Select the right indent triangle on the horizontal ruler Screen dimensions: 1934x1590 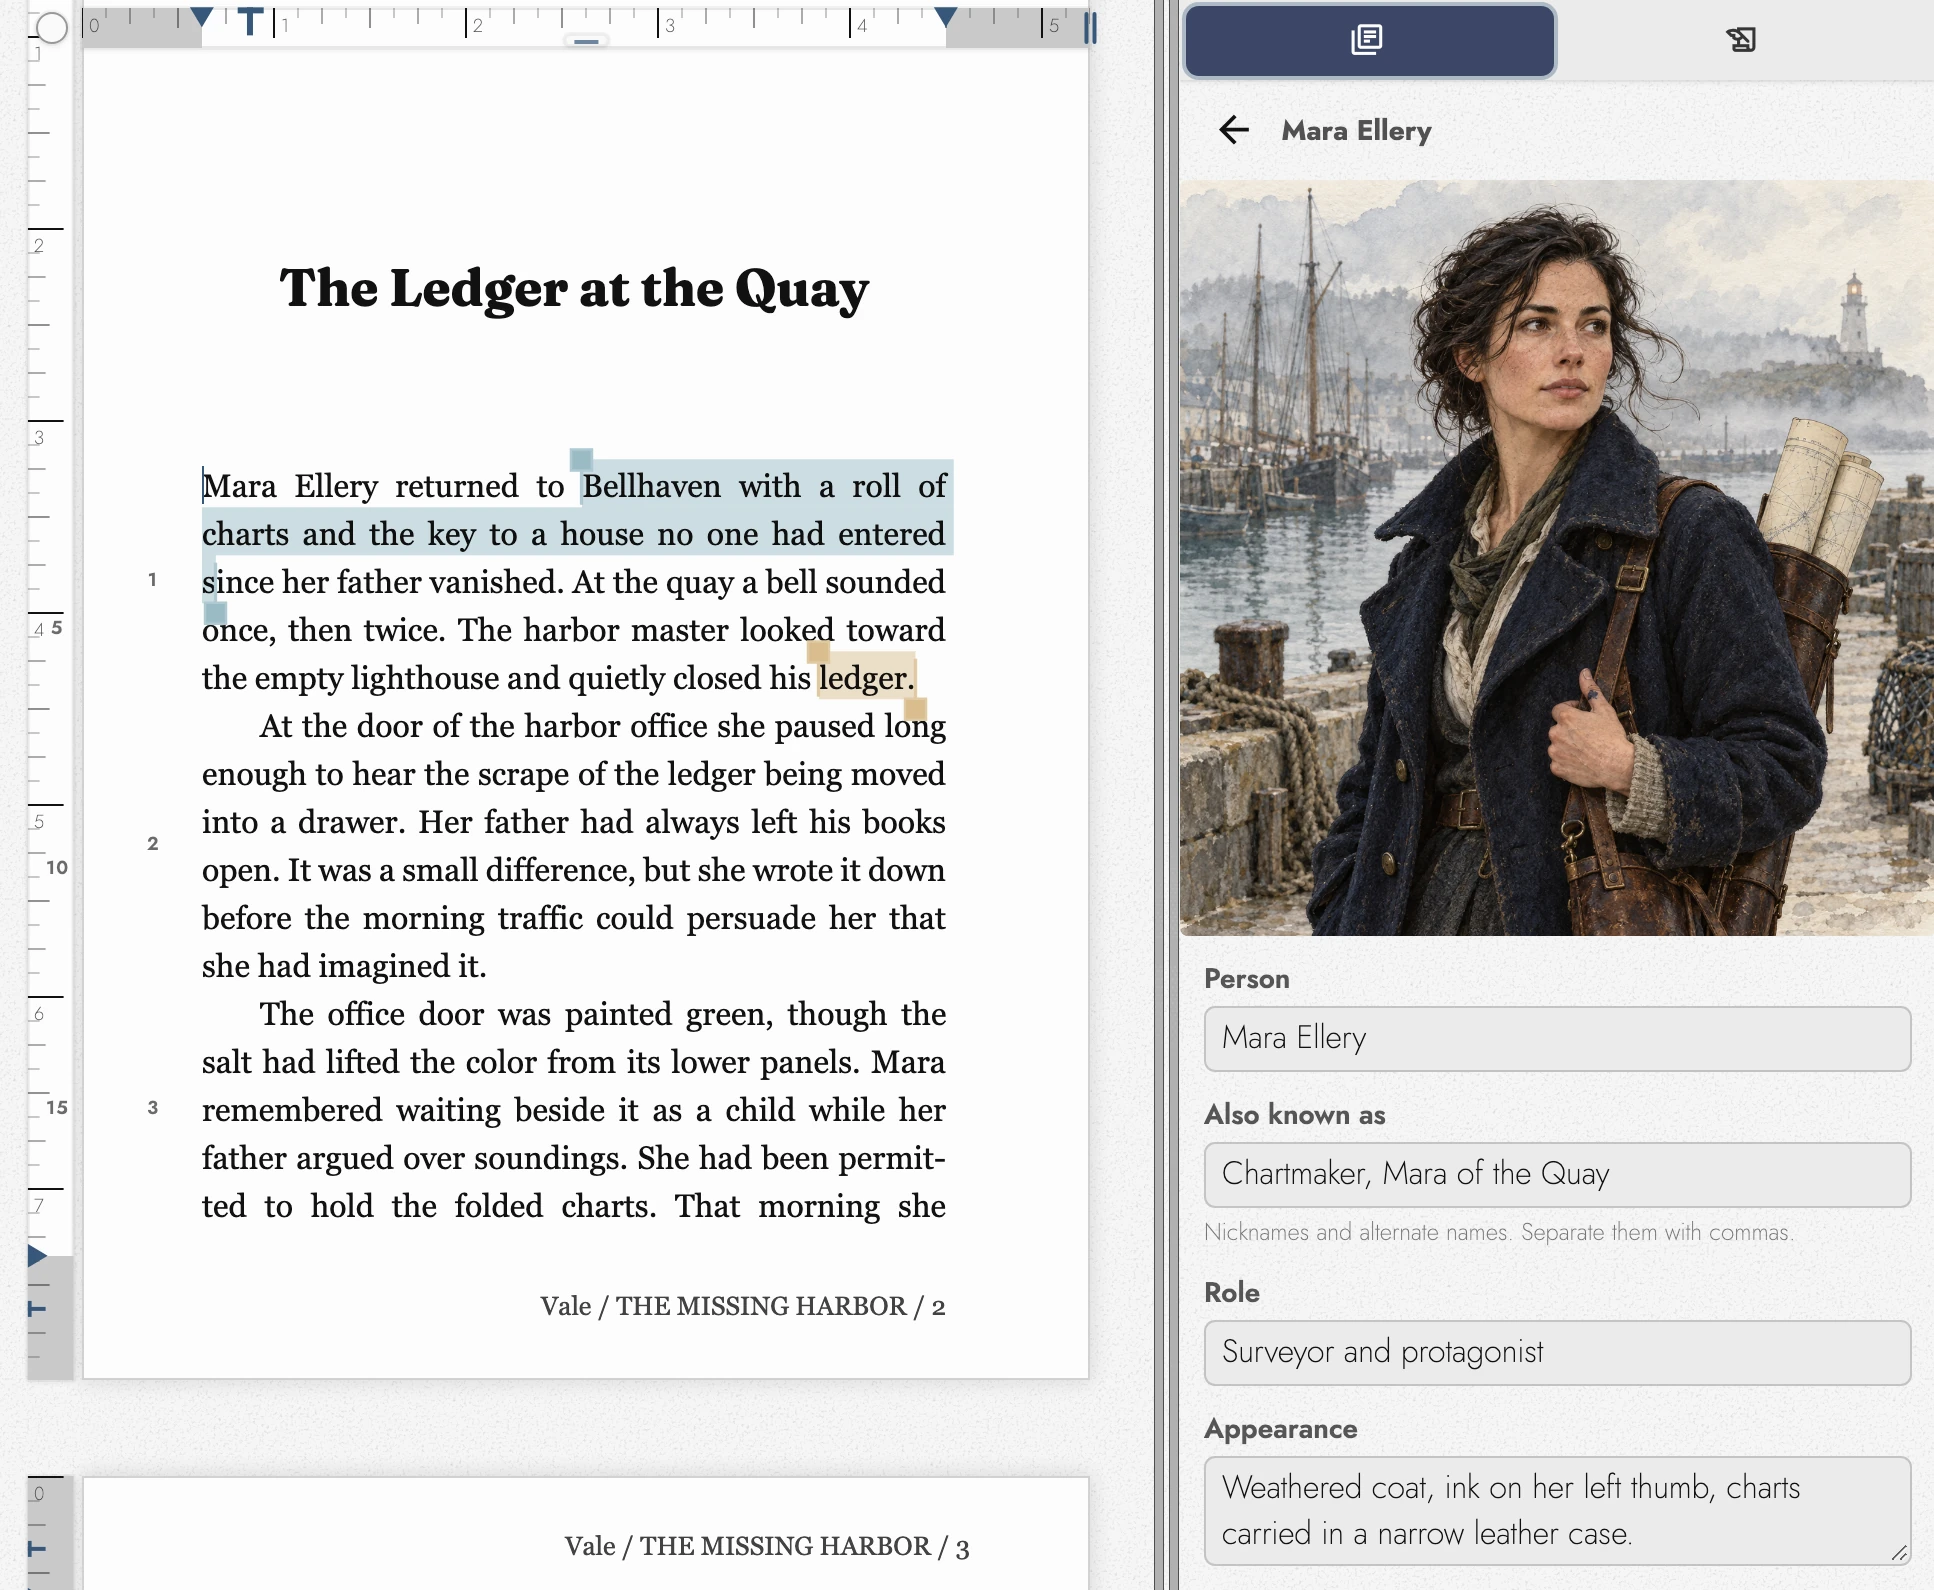coord(945,17)
